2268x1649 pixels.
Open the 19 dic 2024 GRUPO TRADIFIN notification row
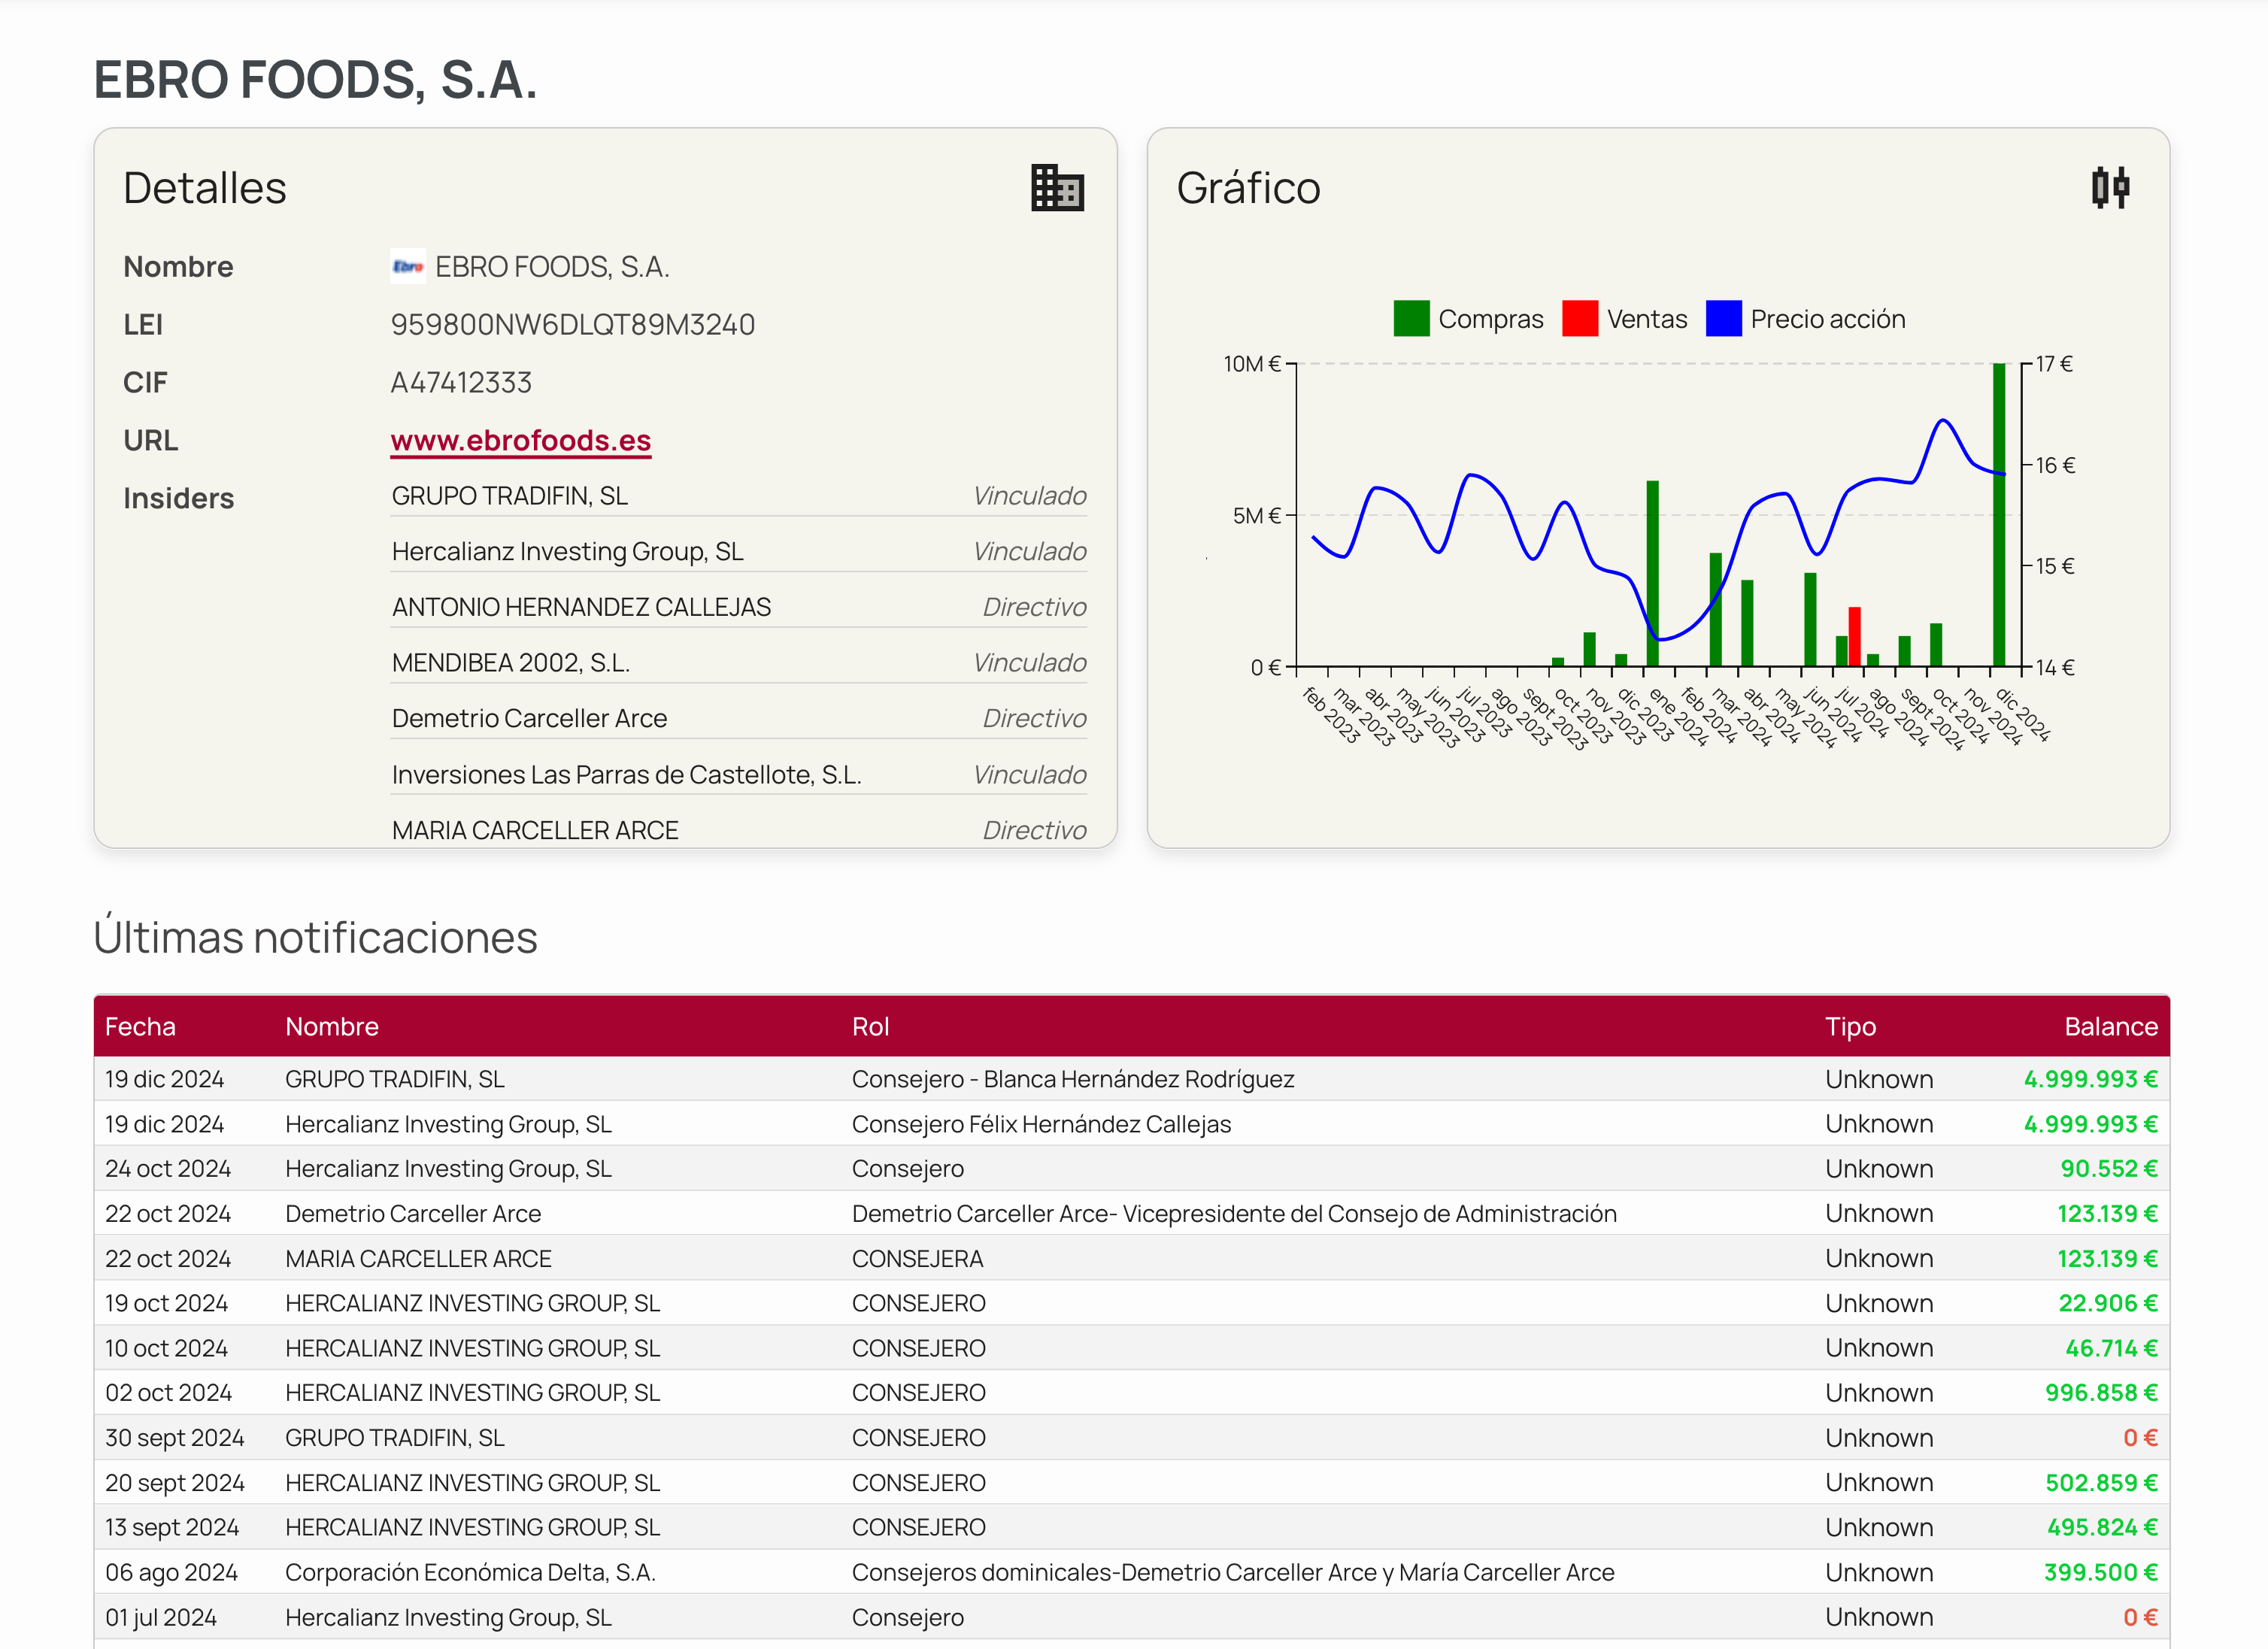[1132, 1079]
